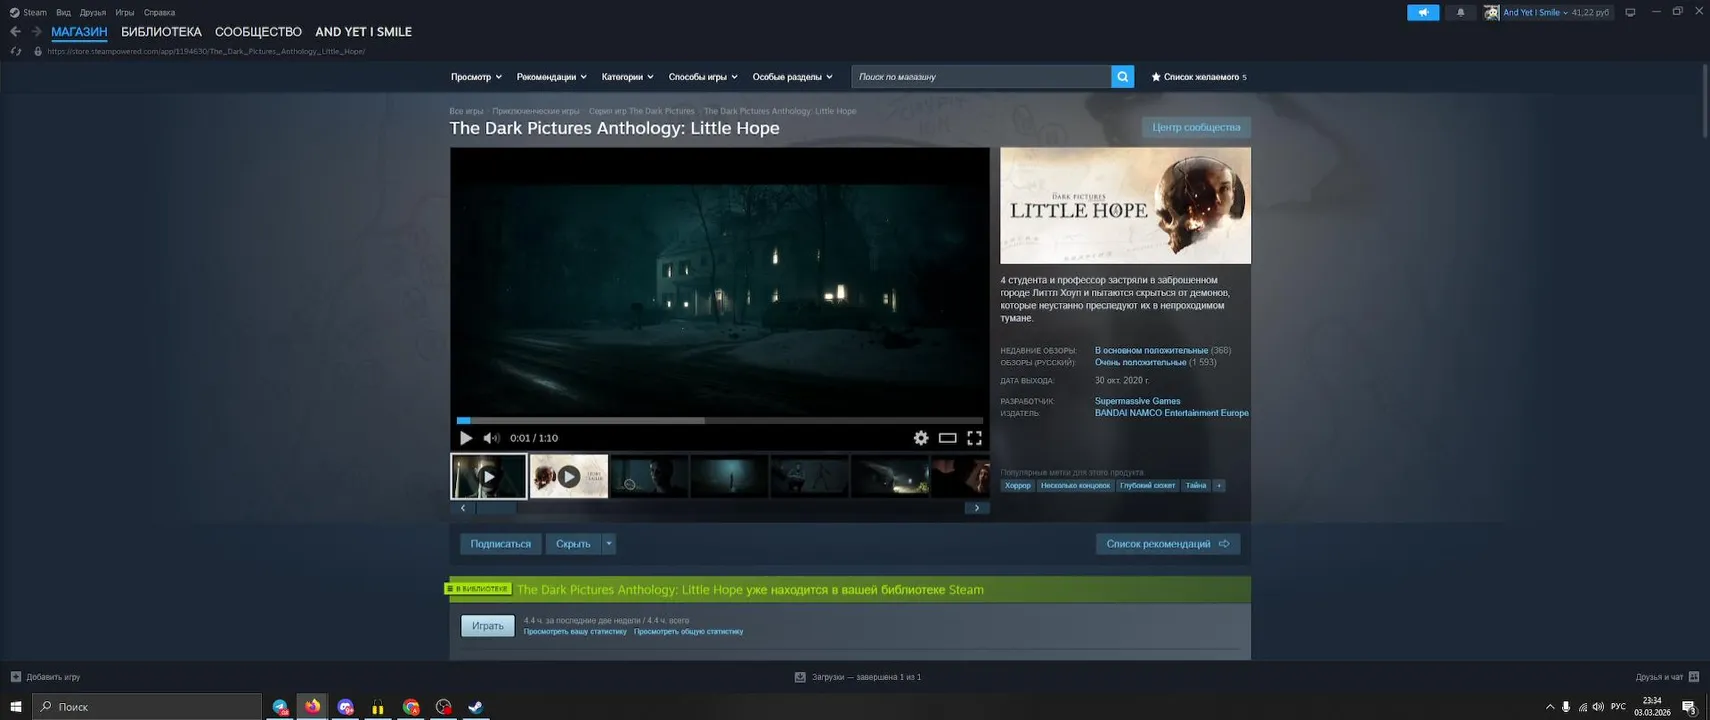Click Добавить игру plus icon

click(x=15, y=677)
